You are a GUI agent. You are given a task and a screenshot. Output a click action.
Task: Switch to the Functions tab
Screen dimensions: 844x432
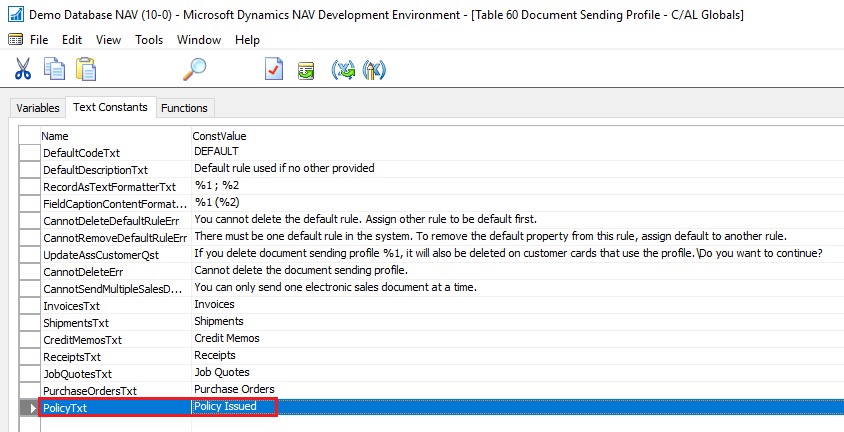coord(184,107)
